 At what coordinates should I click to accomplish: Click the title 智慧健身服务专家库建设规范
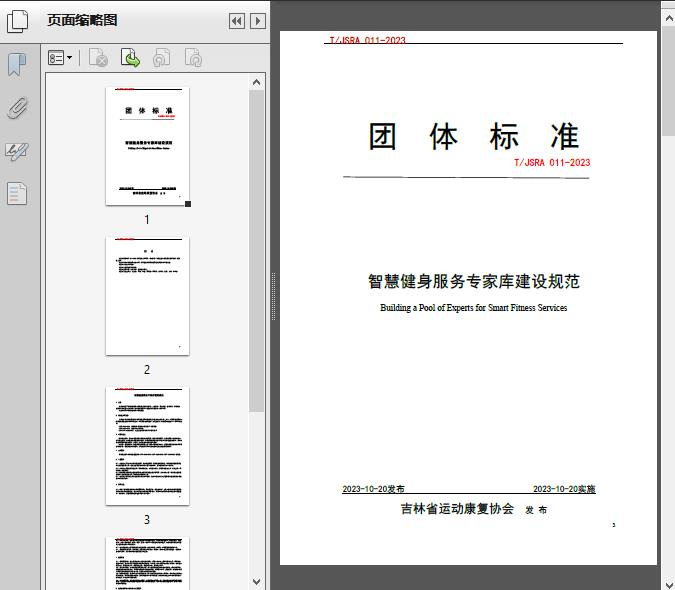(x=474, y=281)
